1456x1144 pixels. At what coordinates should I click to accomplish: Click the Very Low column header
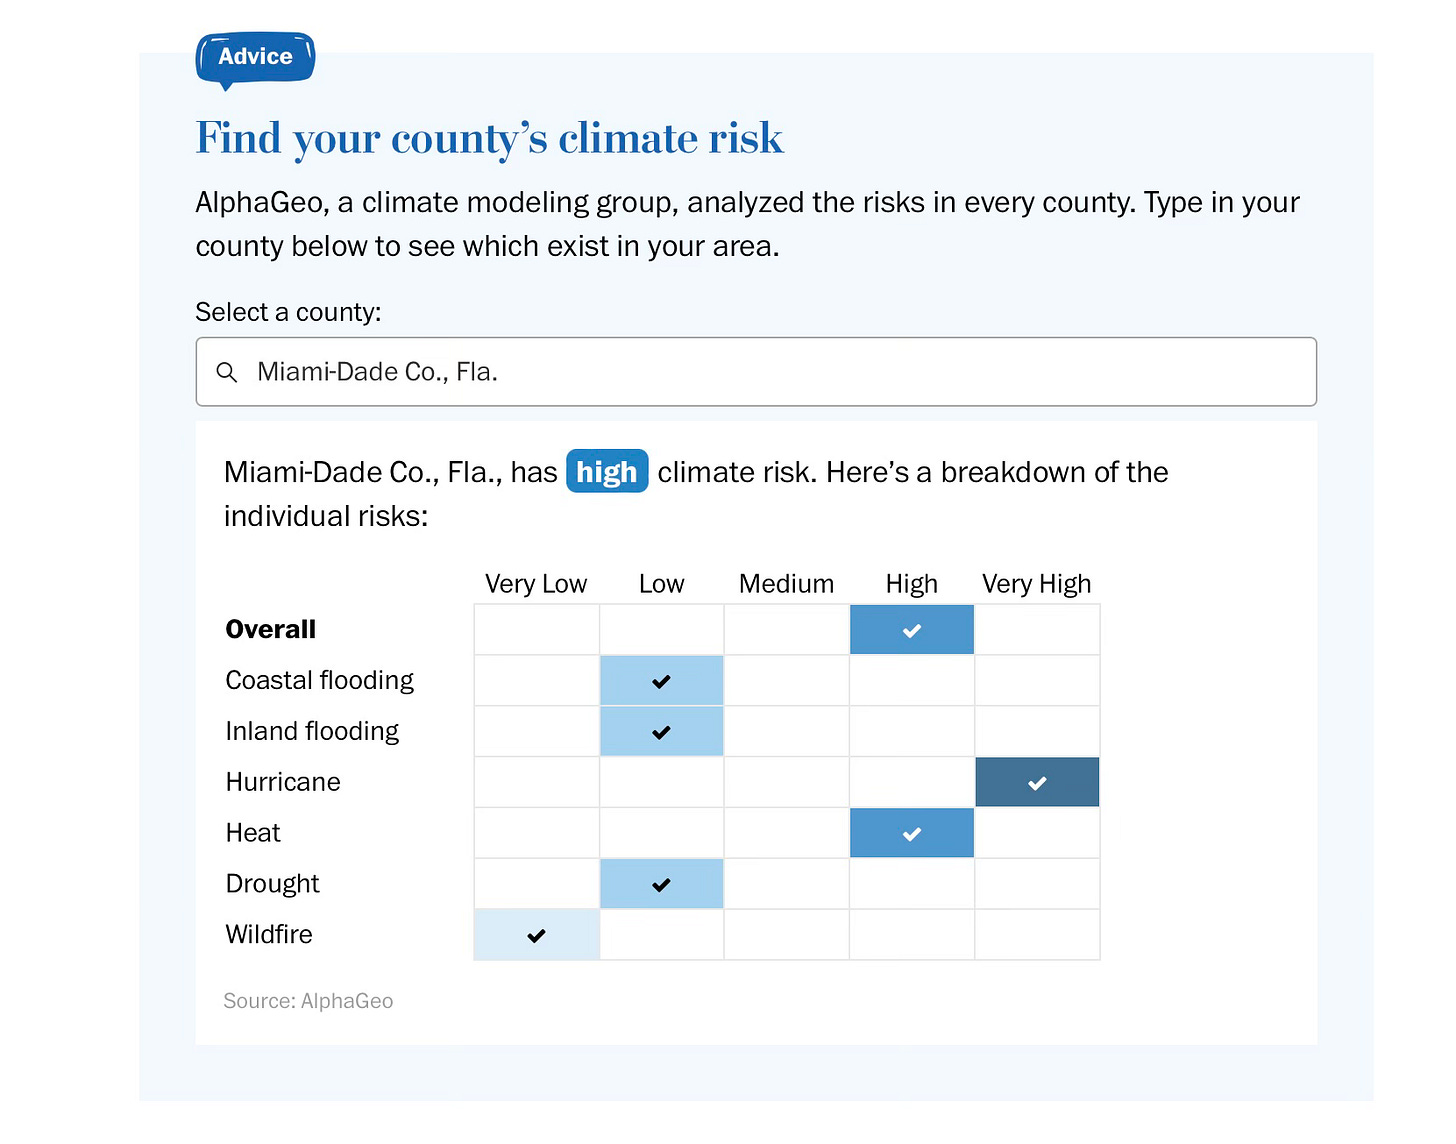click(x=536, y=584)
